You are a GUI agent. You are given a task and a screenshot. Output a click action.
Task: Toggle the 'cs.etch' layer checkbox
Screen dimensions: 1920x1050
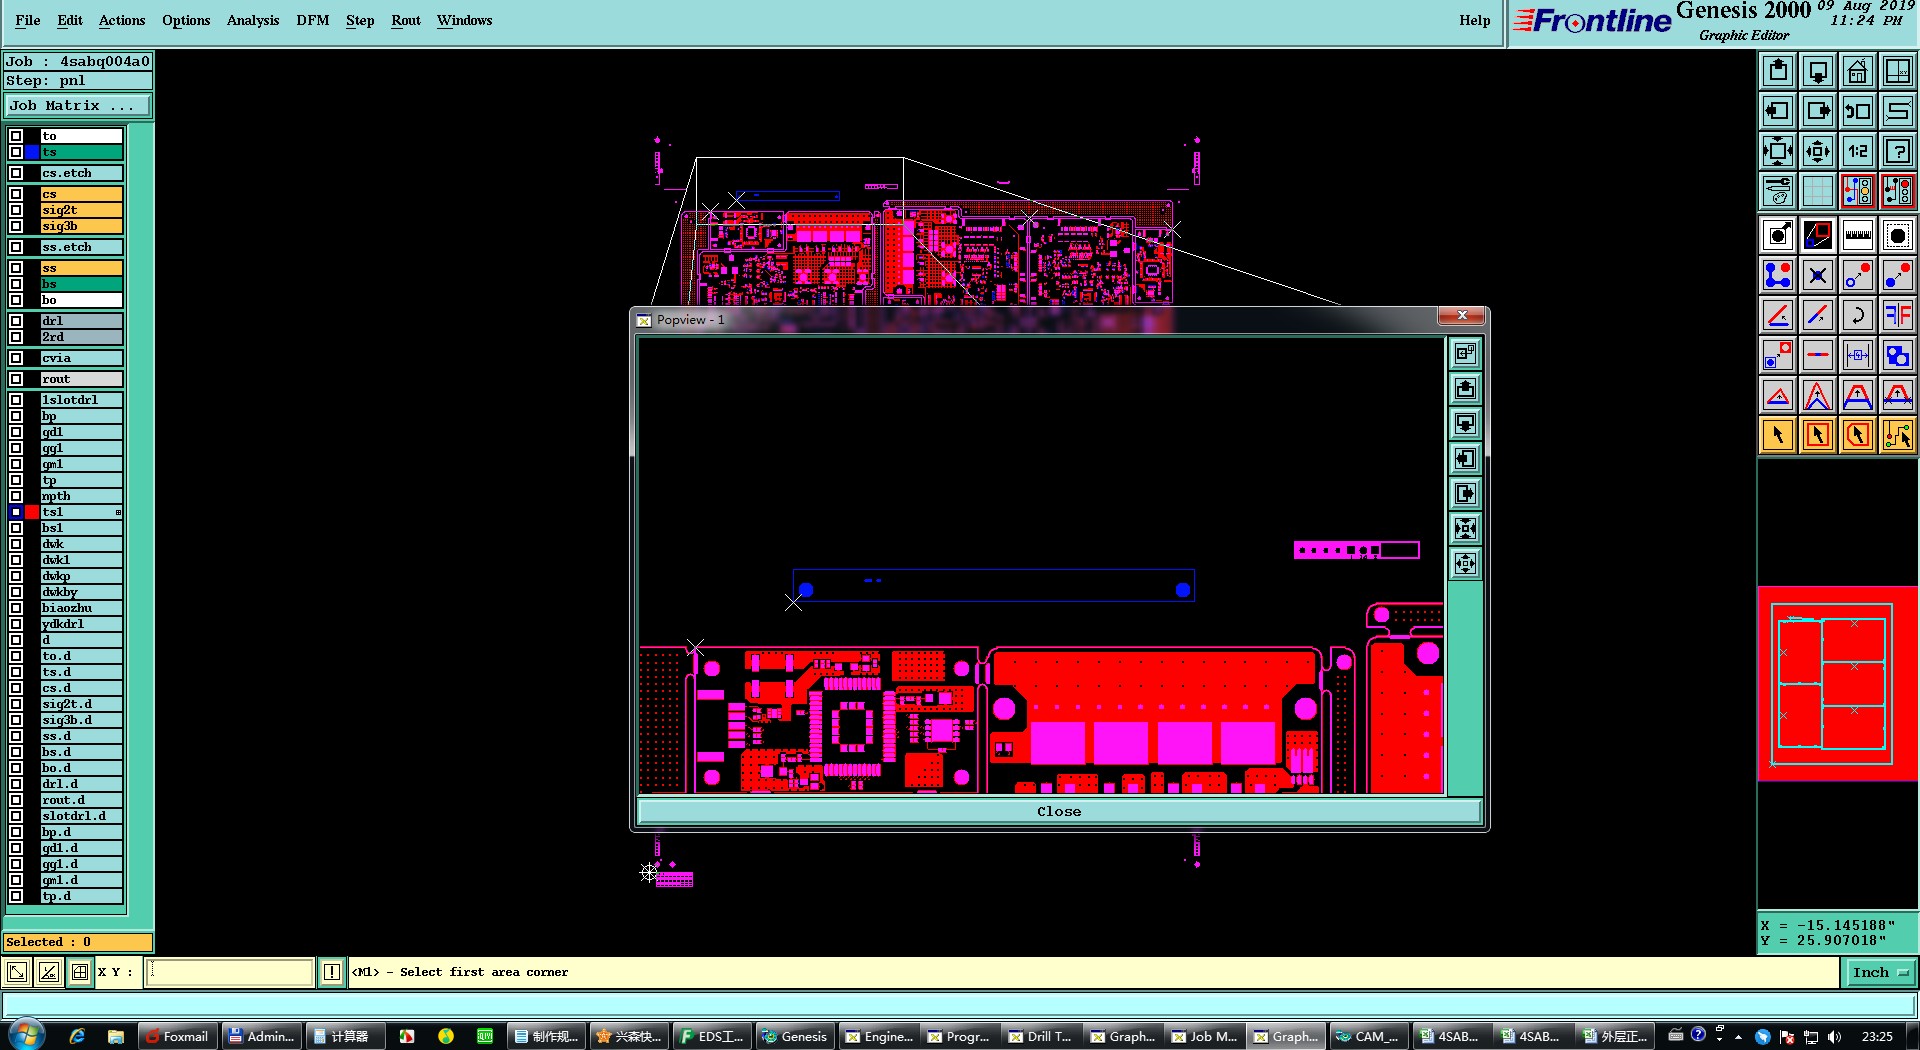point(16,173)
